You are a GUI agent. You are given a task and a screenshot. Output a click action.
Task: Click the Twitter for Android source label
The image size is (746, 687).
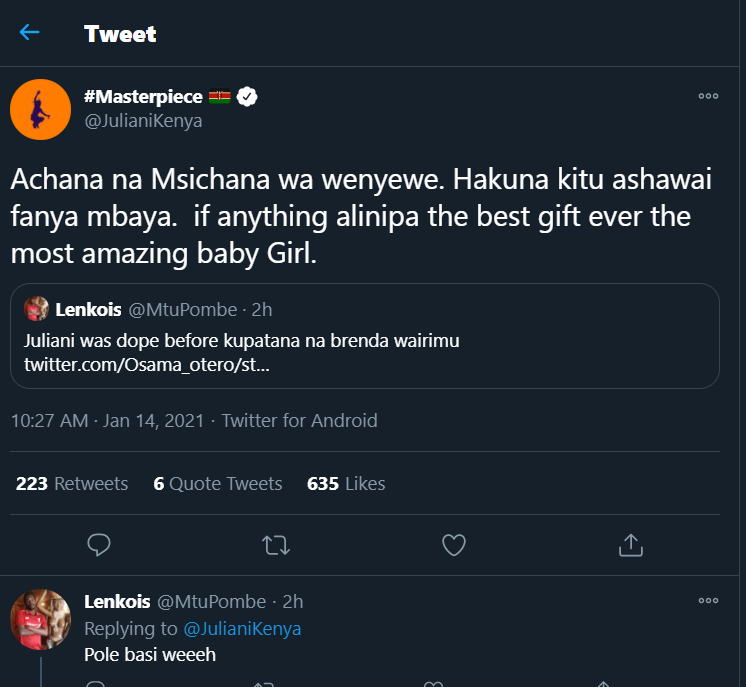point(300,421)
